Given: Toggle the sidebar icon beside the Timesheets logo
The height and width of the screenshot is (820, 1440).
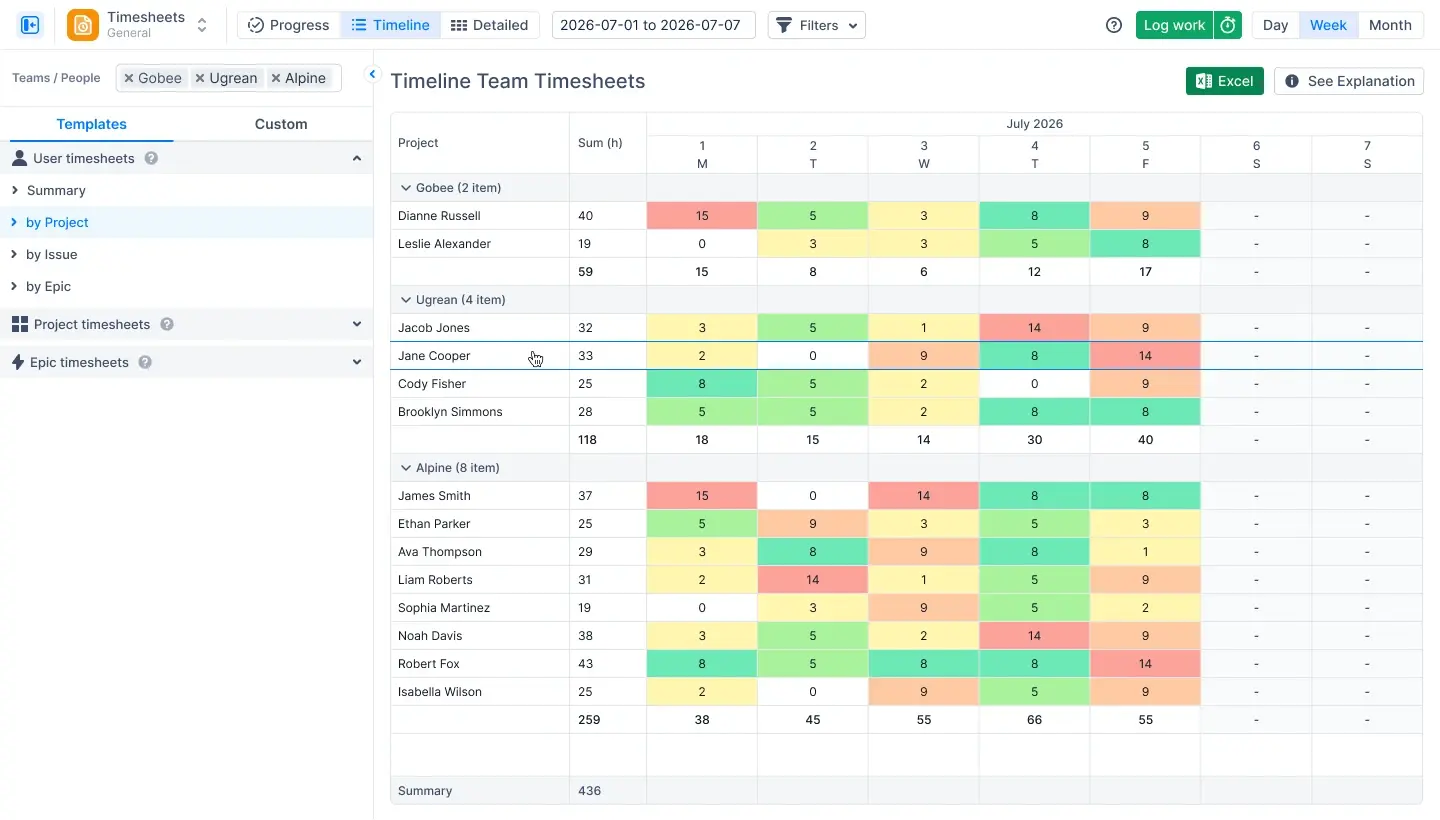Looking at the screenshot, I should click(30, 25).
